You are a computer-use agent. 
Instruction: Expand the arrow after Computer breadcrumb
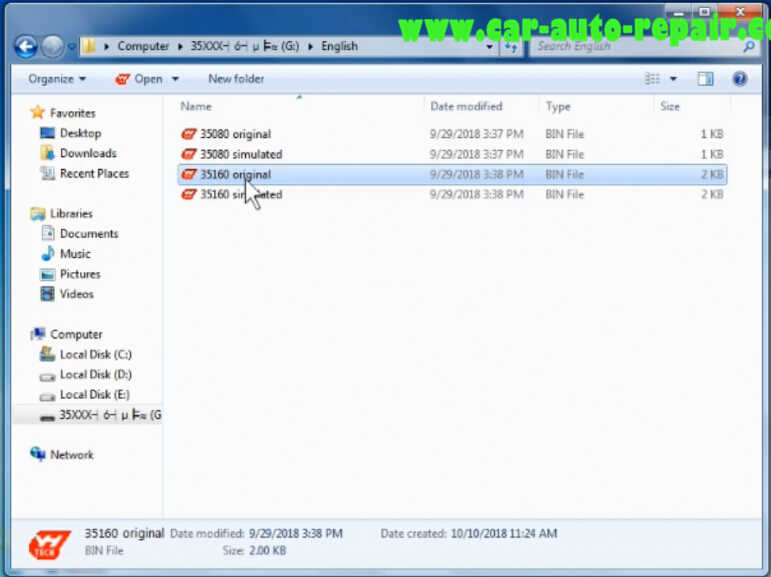[180, 46]
